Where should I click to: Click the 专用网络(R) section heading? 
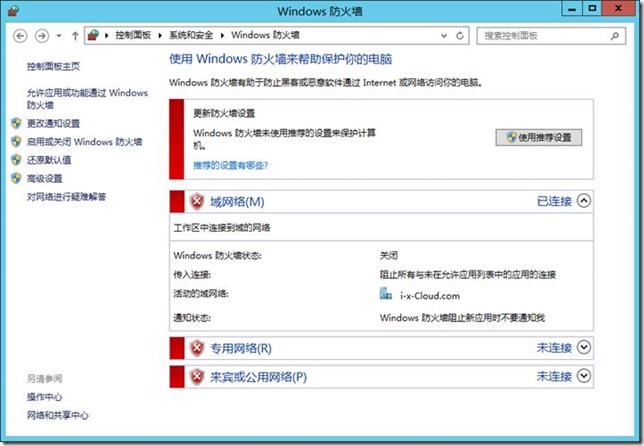pos(241,348)
